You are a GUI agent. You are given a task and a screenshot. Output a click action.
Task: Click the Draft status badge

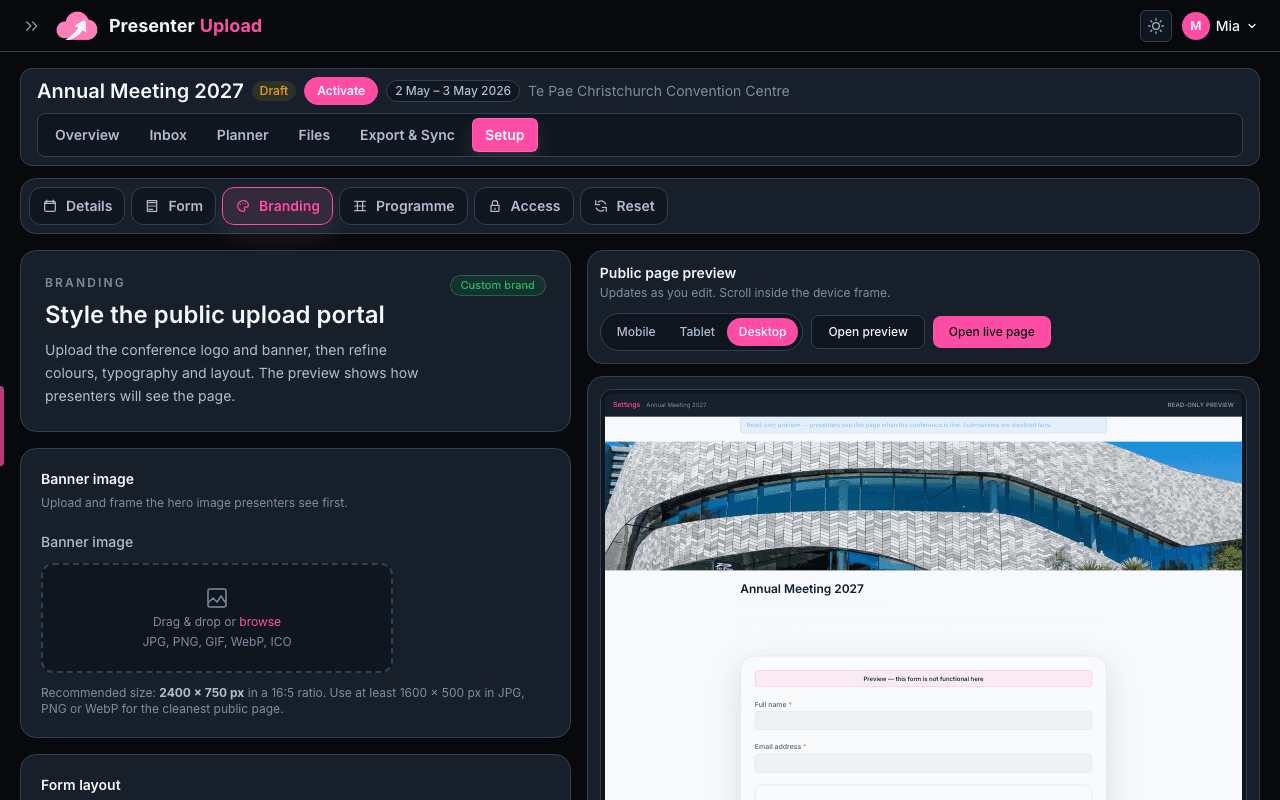[274, 91]
